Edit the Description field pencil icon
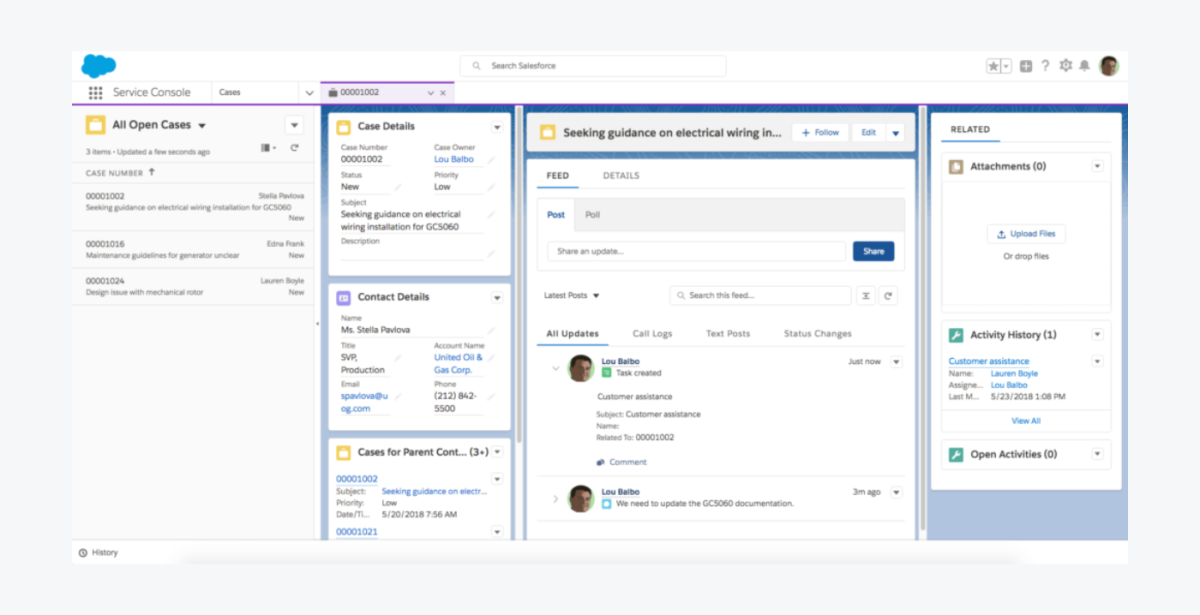This screenshot has width=1200, height=615. pyautogui.click(x=491, y=254)
